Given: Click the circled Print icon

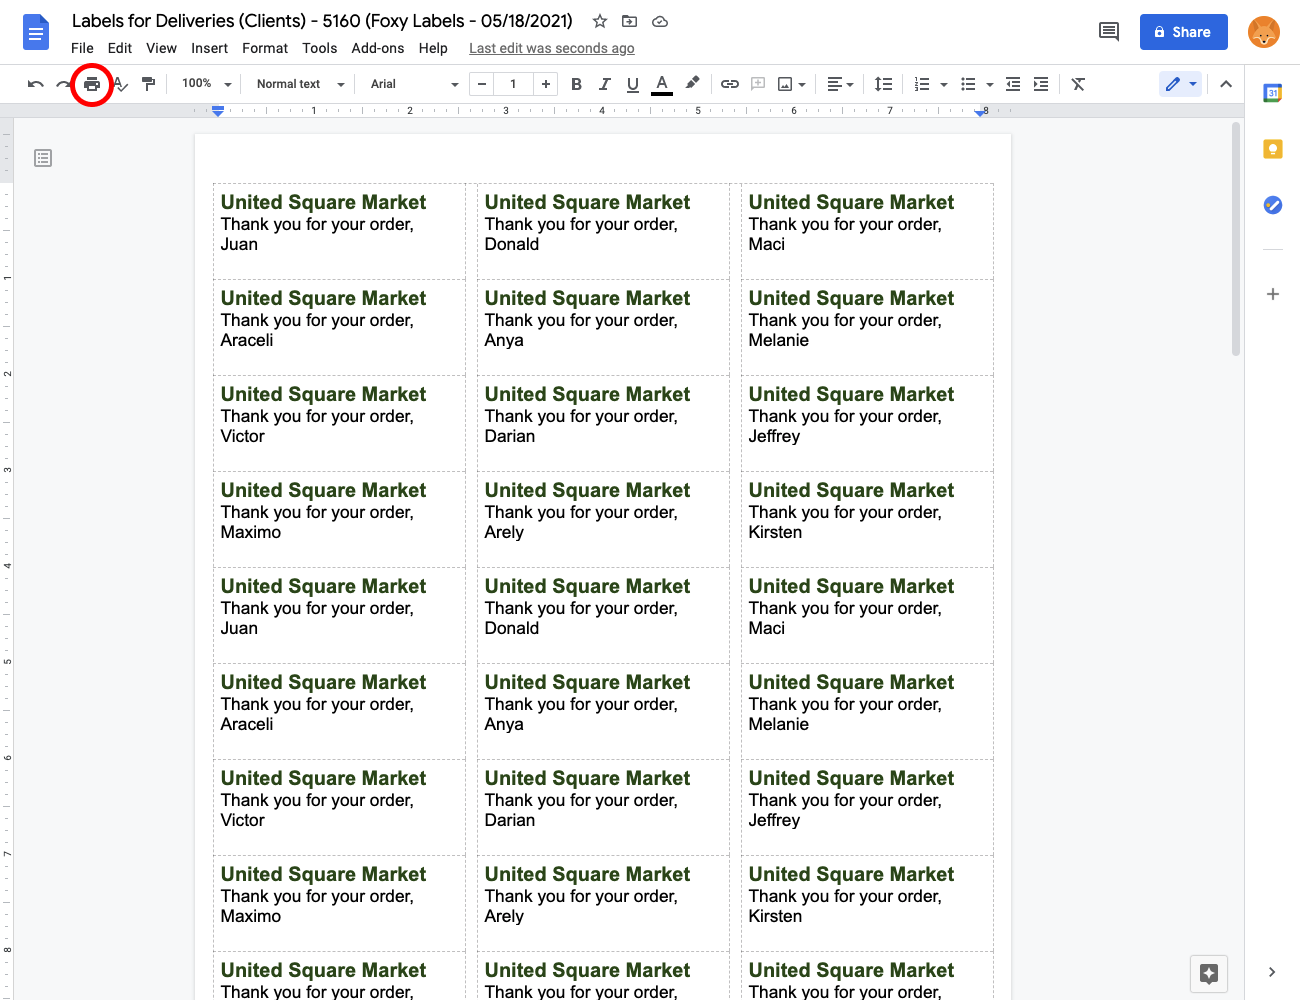Looking at the screenshot, I should (x=91, y=84).
